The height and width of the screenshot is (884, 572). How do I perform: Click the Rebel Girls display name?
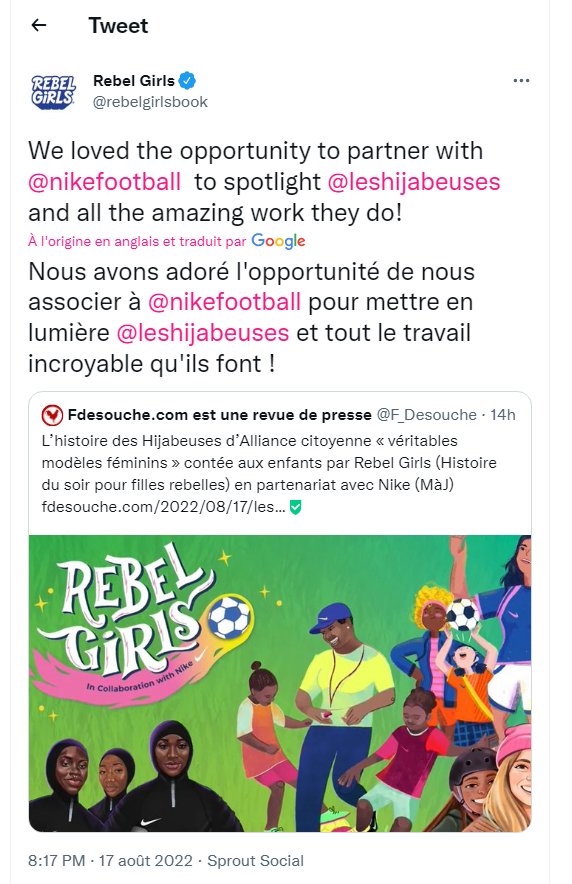coord(134,81)
